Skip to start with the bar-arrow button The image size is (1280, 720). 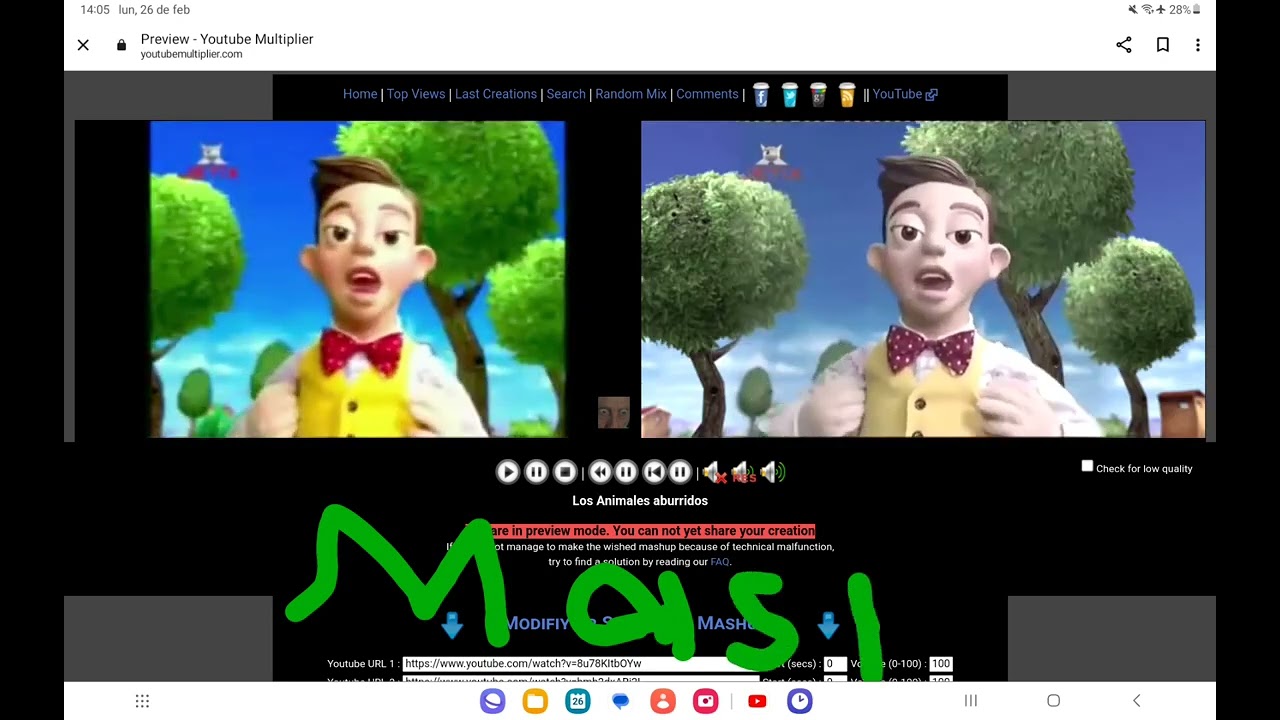click(x=654, y=472)
